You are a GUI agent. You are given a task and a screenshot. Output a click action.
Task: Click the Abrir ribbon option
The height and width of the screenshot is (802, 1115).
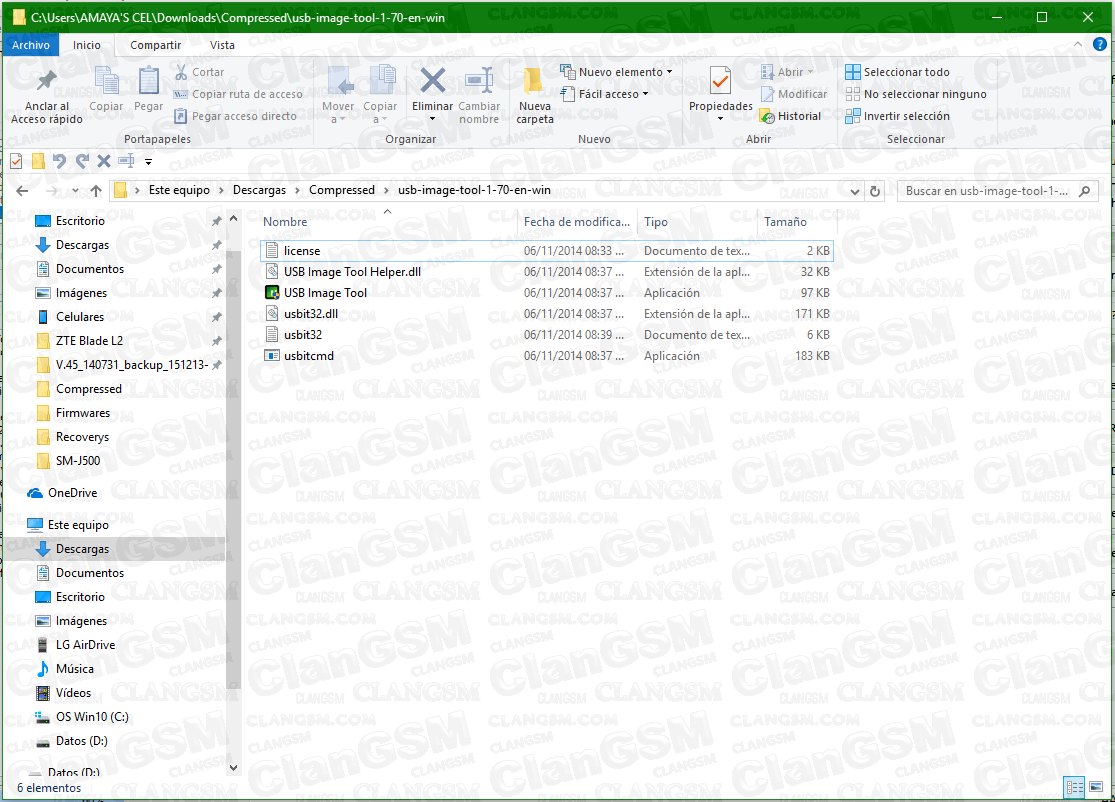[x=786, y=72]
